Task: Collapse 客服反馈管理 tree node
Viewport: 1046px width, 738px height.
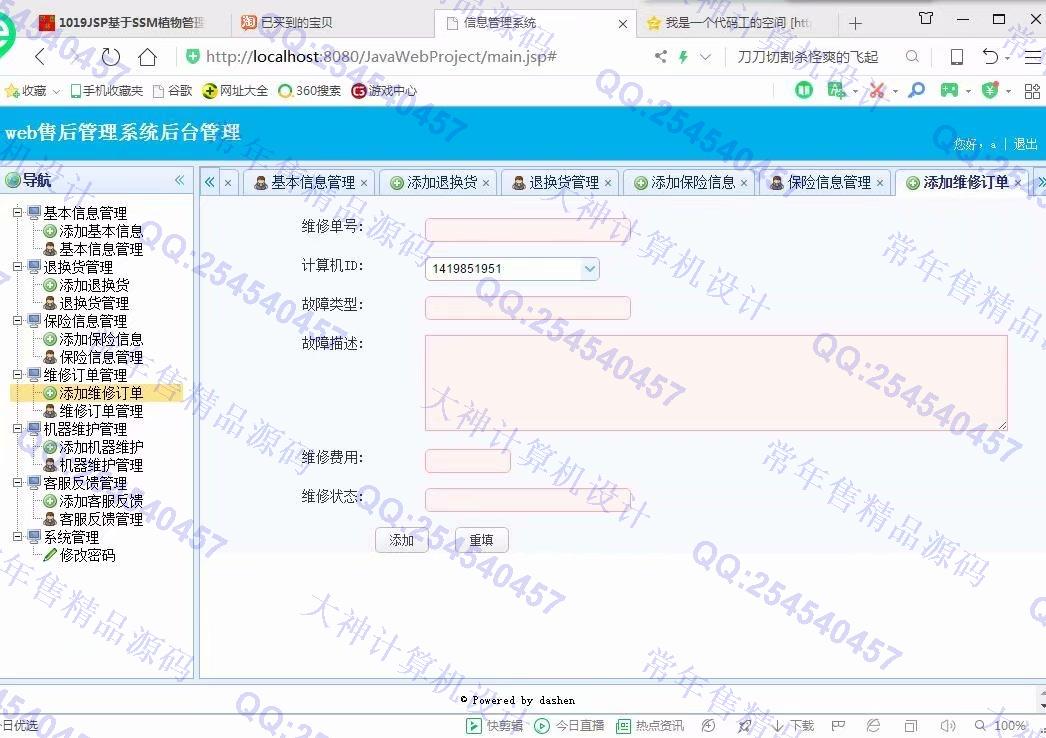Action: pyautogui.click(x=18, y=483)
